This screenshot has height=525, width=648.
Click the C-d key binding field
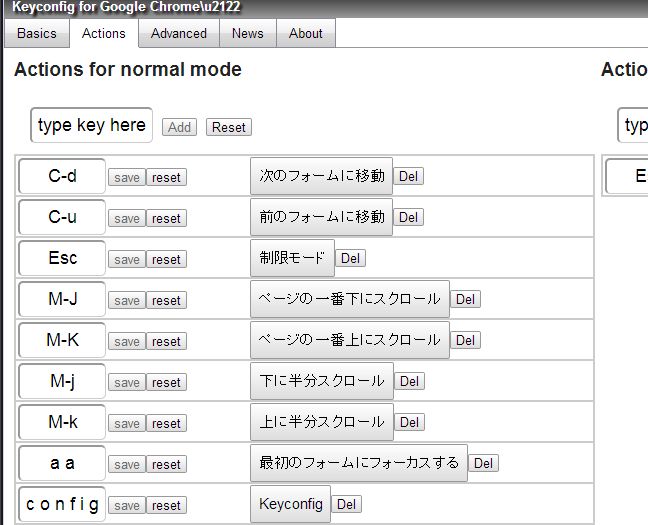pos(62,176)
